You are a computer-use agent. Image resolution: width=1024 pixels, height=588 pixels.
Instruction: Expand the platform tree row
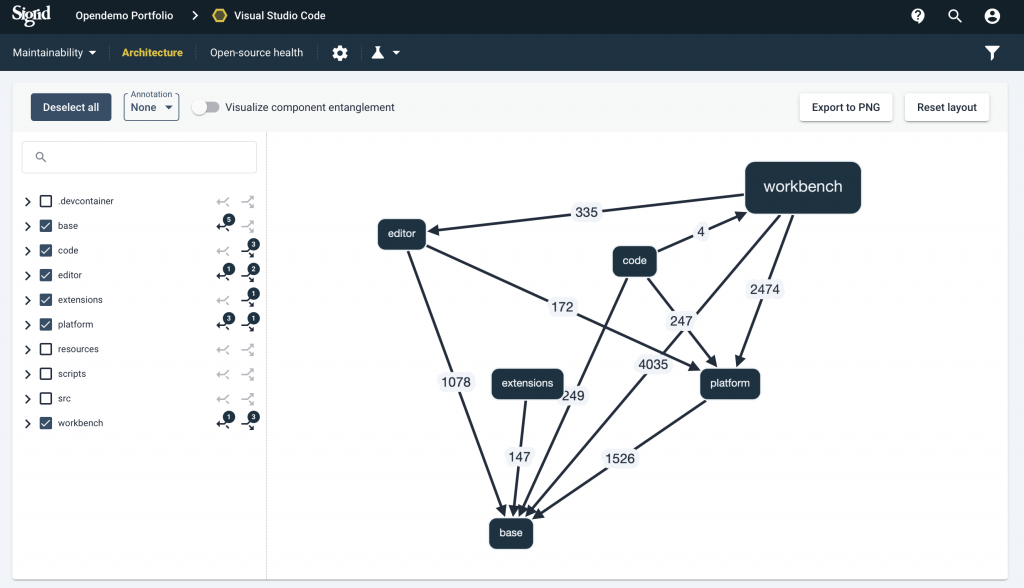point(27,325)
